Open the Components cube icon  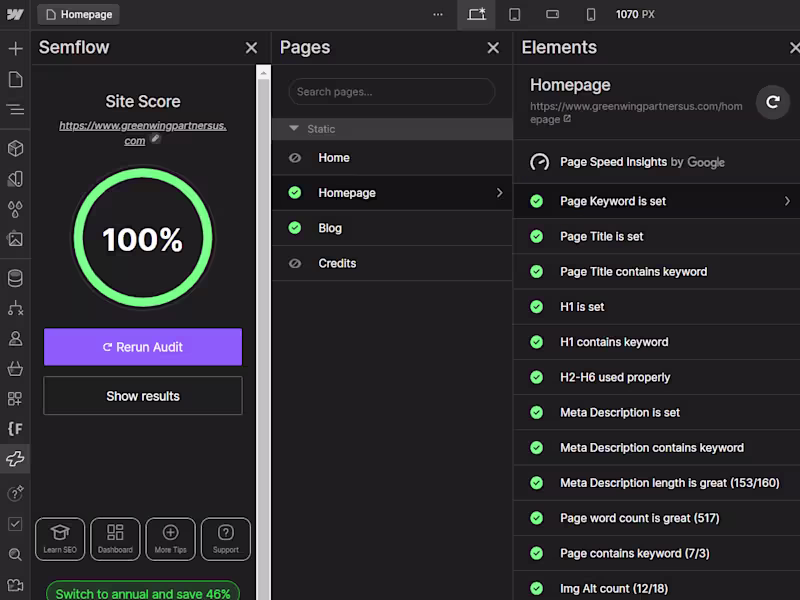[15, 149]
